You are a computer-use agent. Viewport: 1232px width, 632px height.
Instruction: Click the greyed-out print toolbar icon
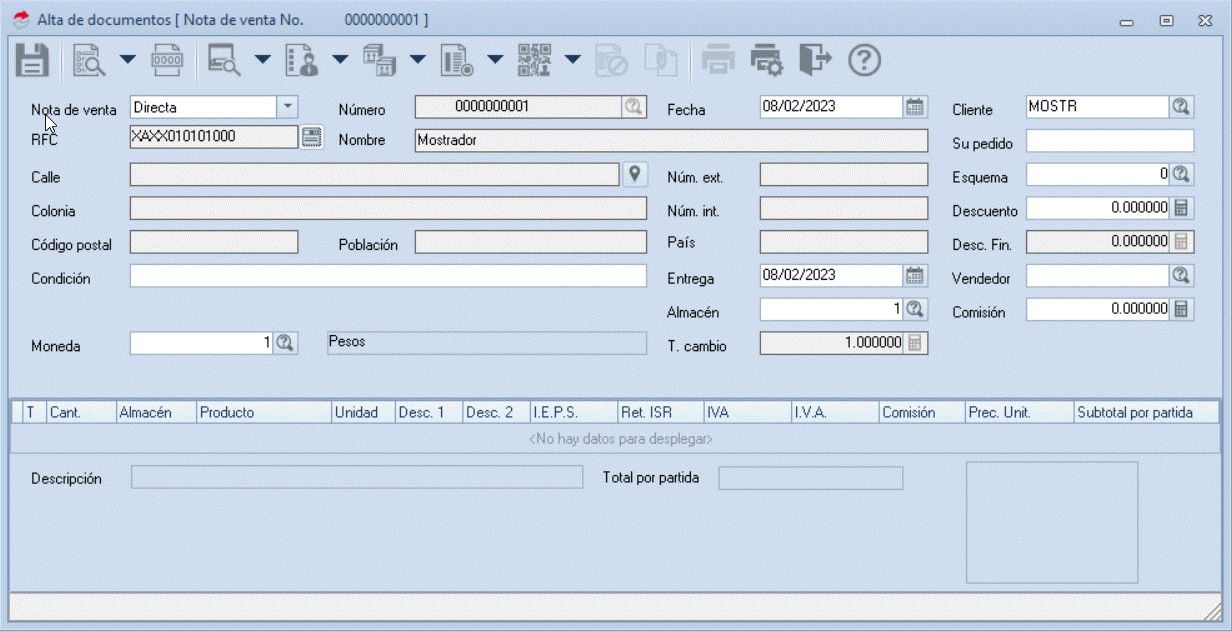[x=718, y=60]
